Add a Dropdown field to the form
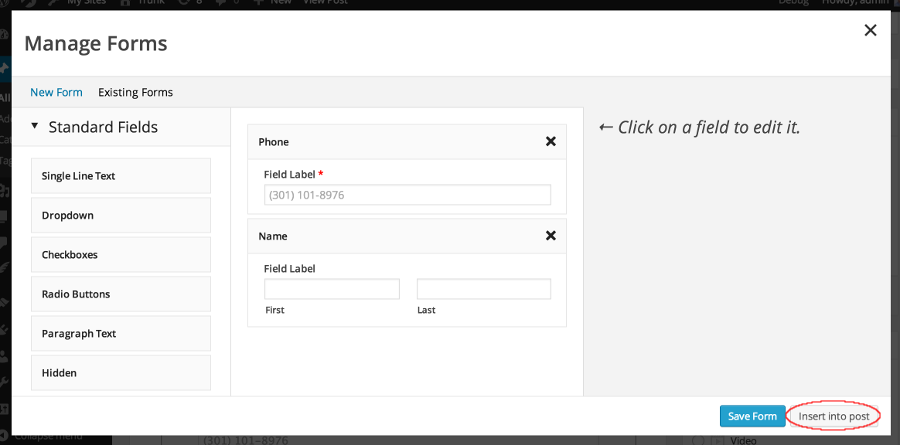Screen dimensions: 900x445 coord(121,215)
